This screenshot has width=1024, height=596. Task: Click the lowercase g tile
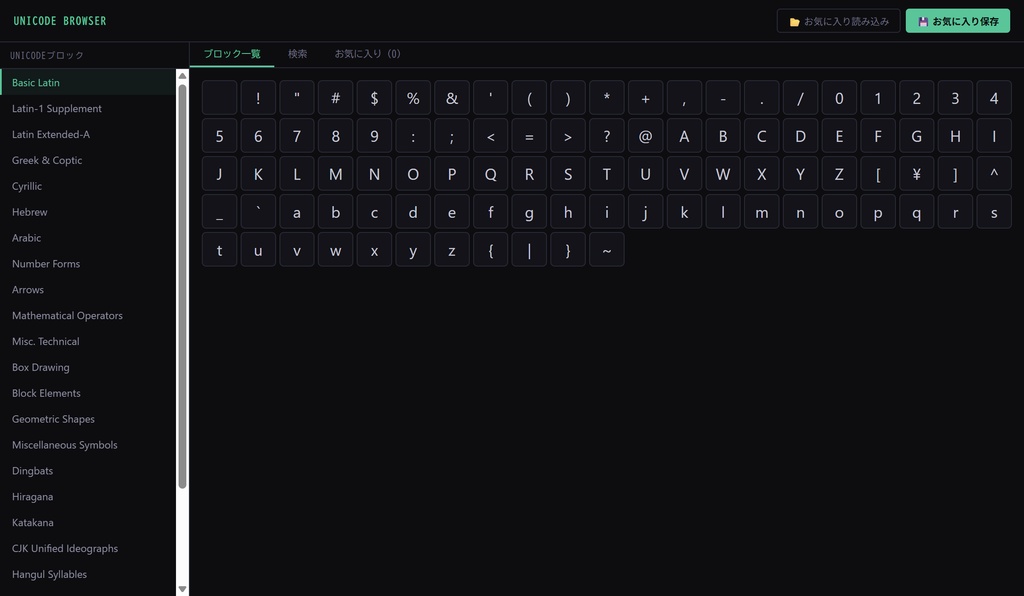click(x=529, y=212)
